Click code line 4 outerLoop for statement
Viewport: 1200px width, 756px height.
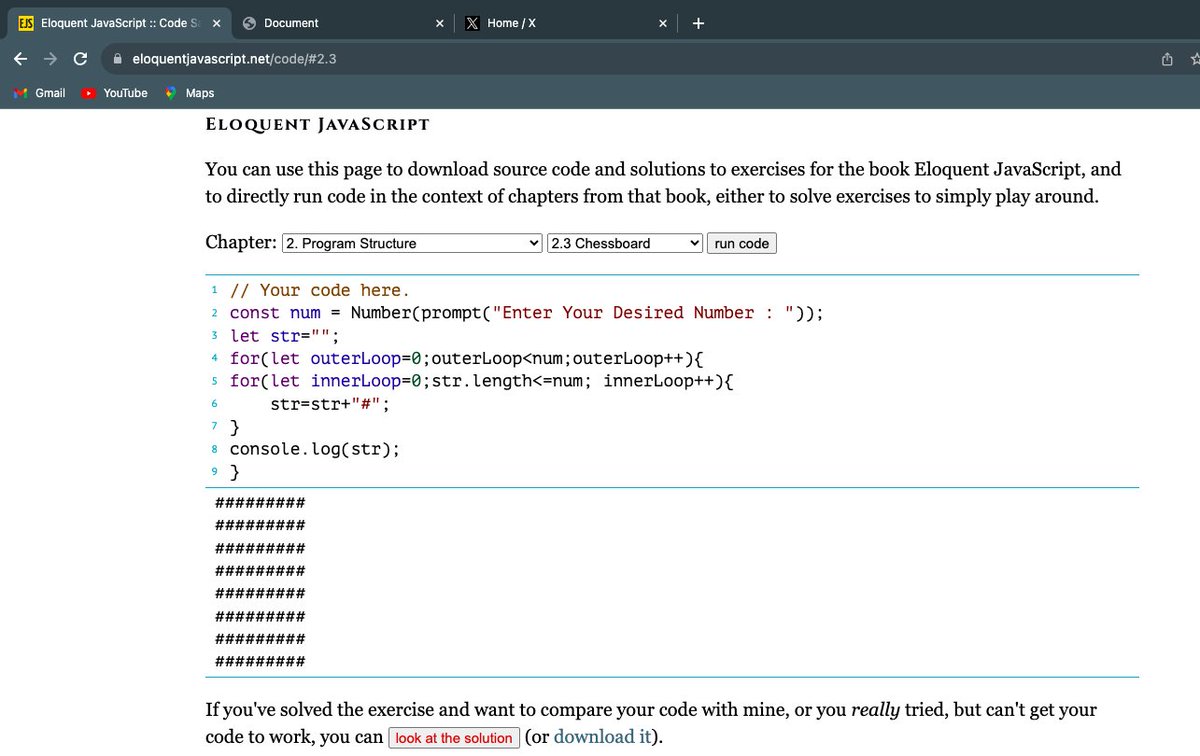(469, 358)
